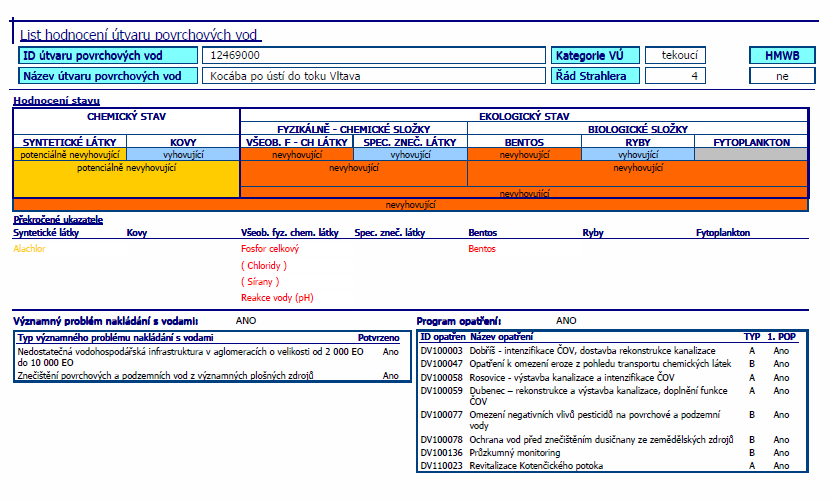Click the 'Řád Strahlera' label

click(x=596, y=76)
